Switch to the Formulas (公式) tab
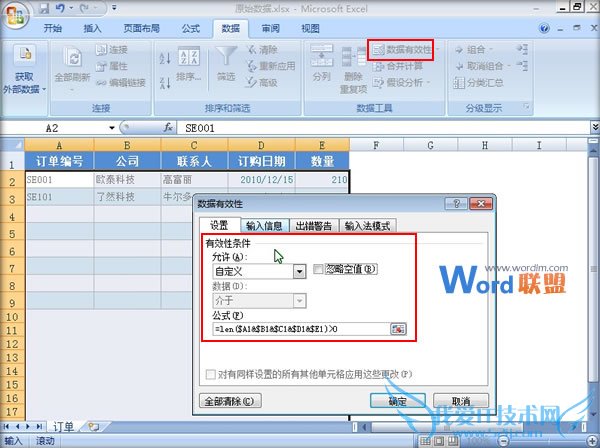 (191, 28)
